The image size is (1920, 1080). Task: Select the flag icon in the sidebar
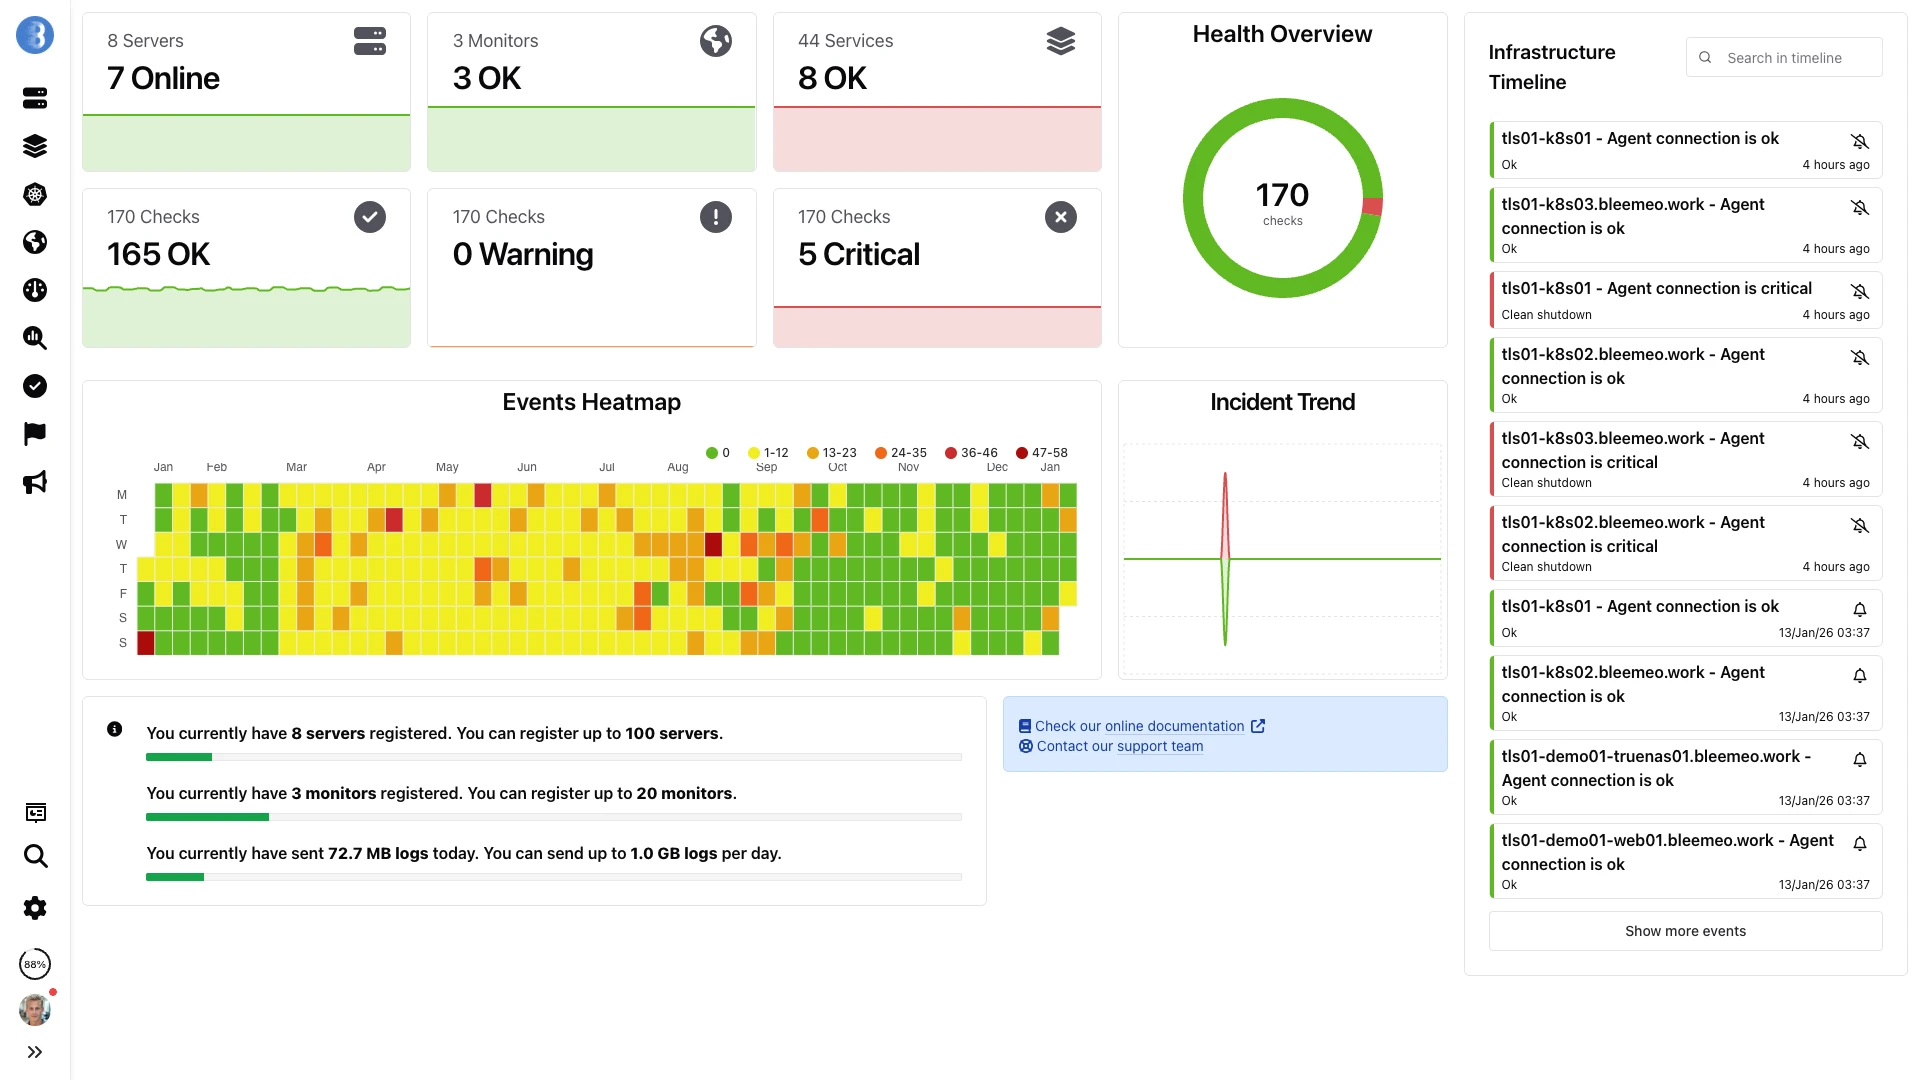coord(35,433)
